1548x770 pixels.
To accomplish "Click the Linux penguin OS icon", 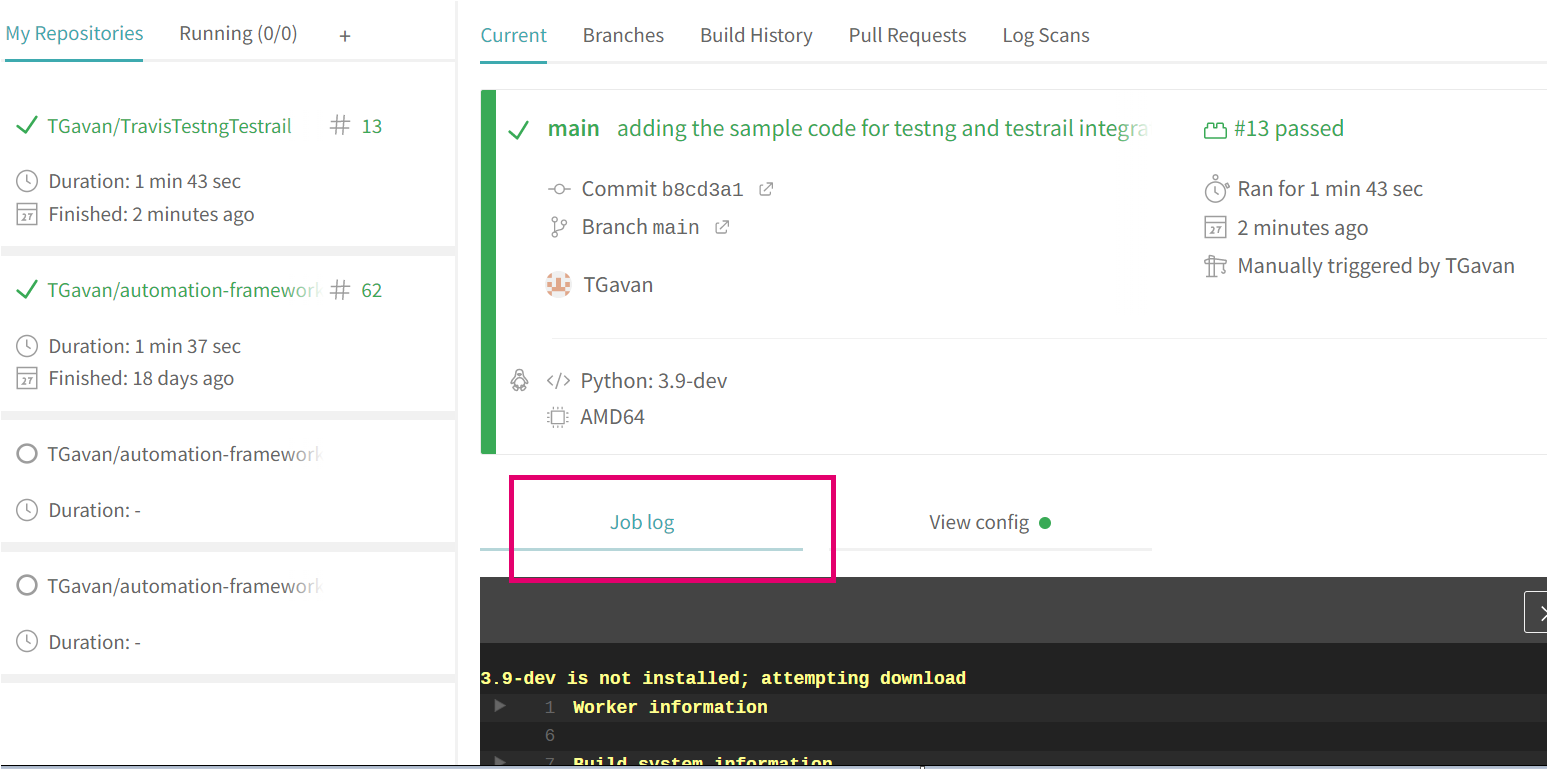I will point(519,381).
